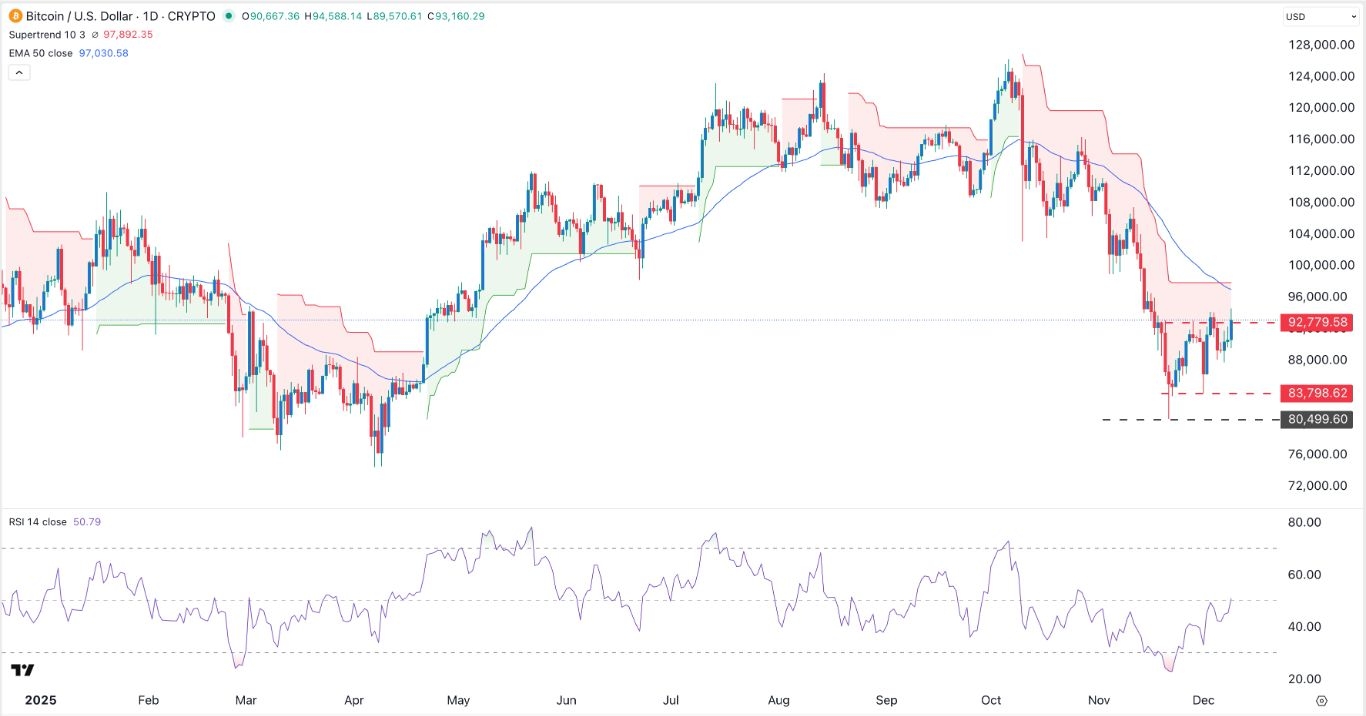Image resolution: width=1366 pixels, height=716 pixels.
Task: Click the Bitcoin coin logo icon
Action: click(x=14, y=16)
